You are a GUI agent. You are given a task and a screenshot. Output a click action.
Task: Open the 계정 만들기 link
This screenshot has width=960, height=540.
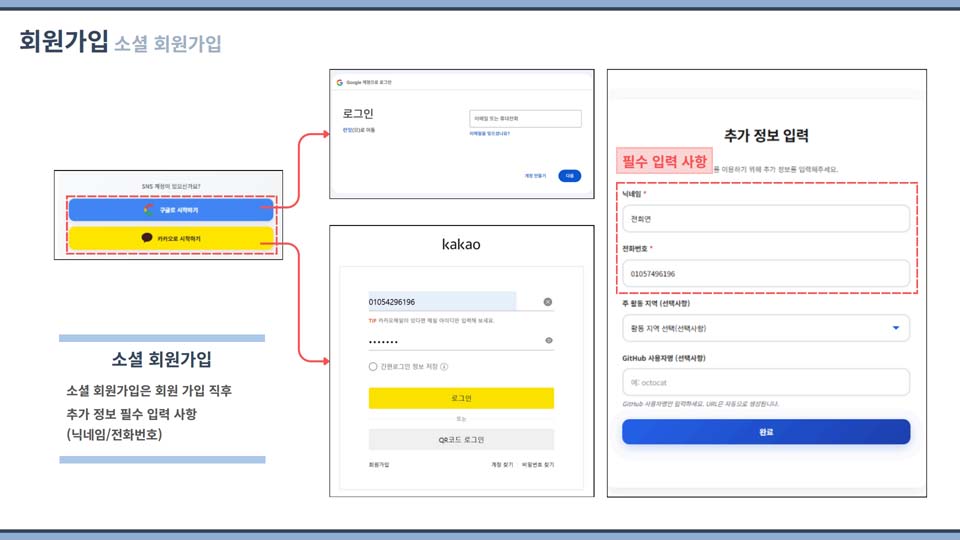tap(535, 176)
